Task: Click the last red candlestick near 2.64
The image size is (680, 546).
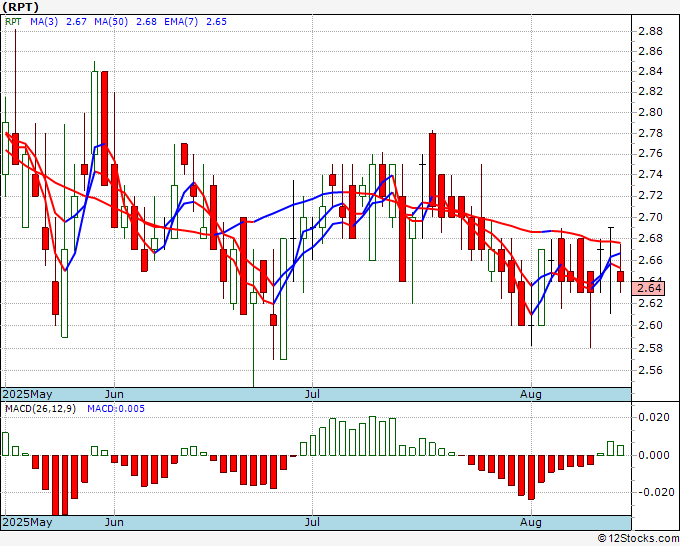Action: pos(621,276)
